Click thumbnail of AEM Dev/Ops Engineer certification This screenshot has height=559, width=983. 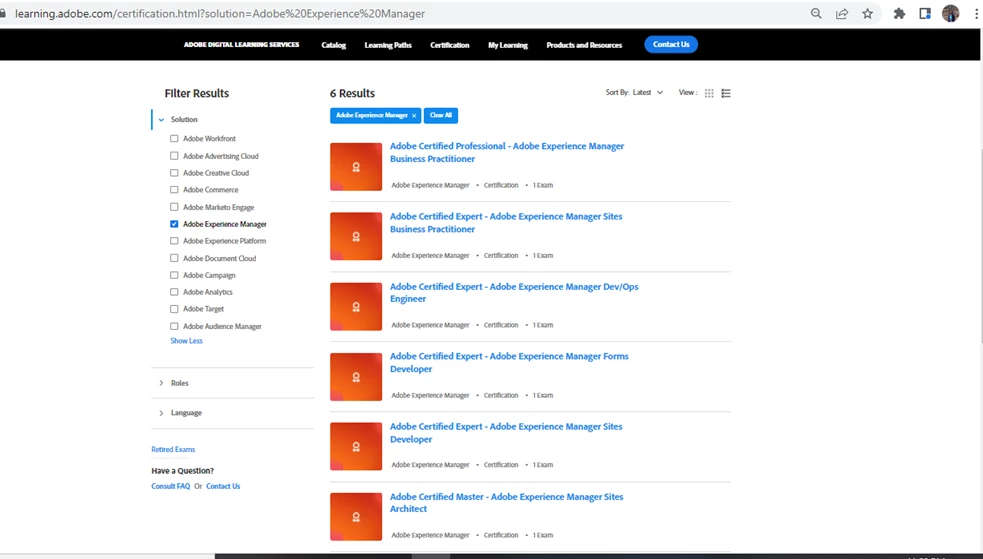pos(356,306)
